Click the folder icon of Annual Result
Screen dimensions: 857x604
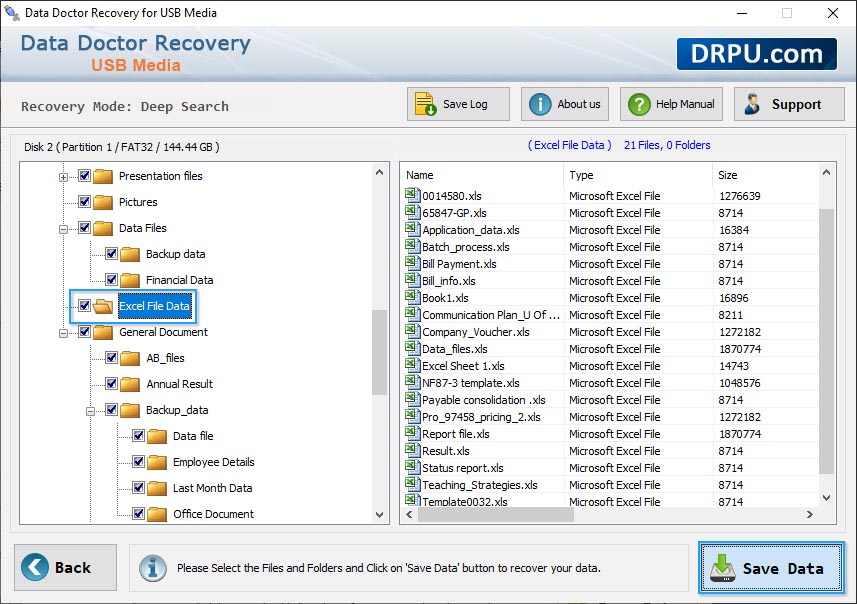pyautogui.click(x=130, y=384)
